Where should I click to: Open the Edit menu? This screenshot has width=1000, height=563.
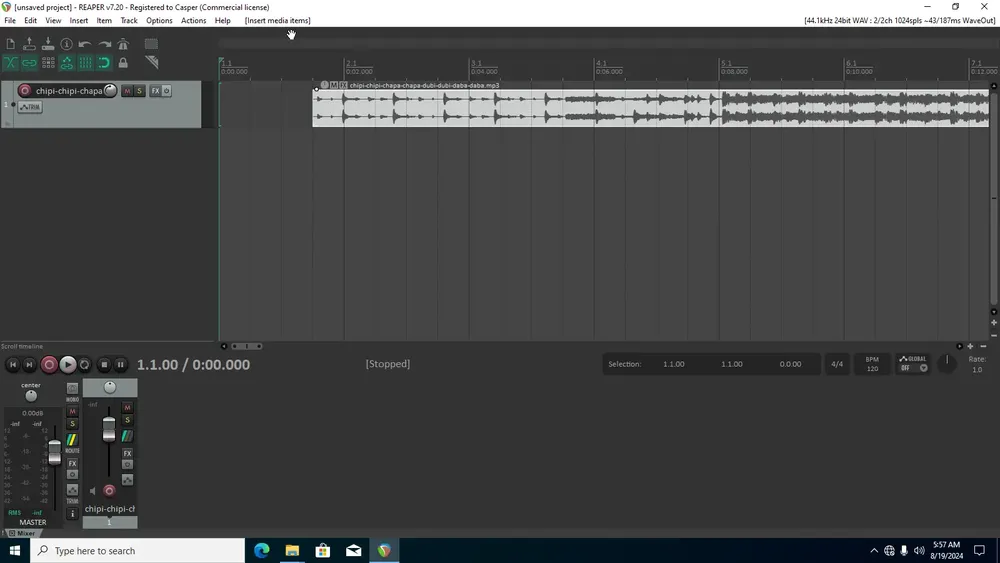point(31,20)
